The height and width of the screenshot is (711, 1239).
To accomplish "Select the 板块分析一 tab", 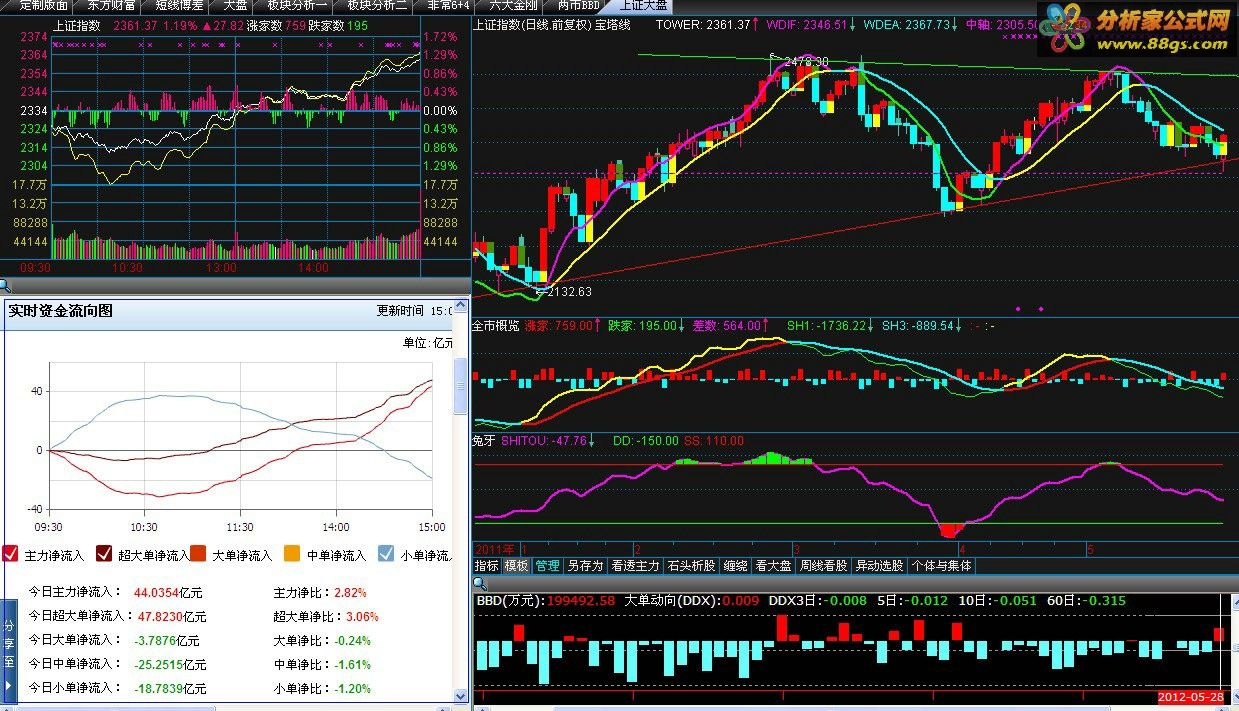I will point(296,5).
